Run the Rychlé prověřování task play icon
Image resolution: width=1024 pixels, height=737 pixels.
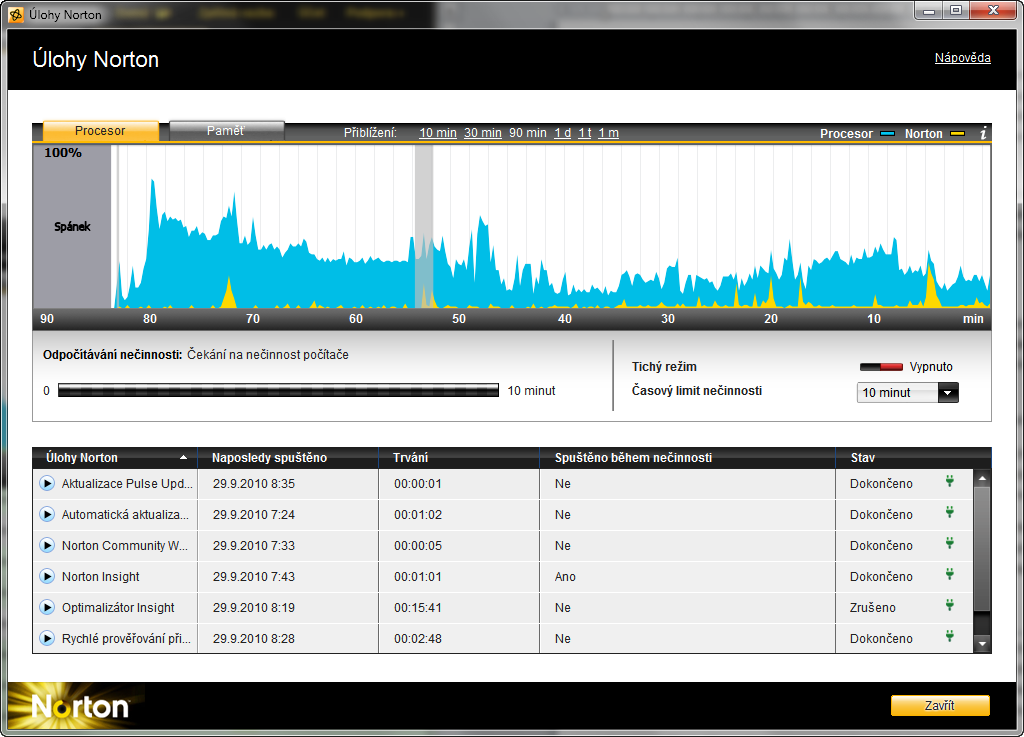tap(47, 638)
